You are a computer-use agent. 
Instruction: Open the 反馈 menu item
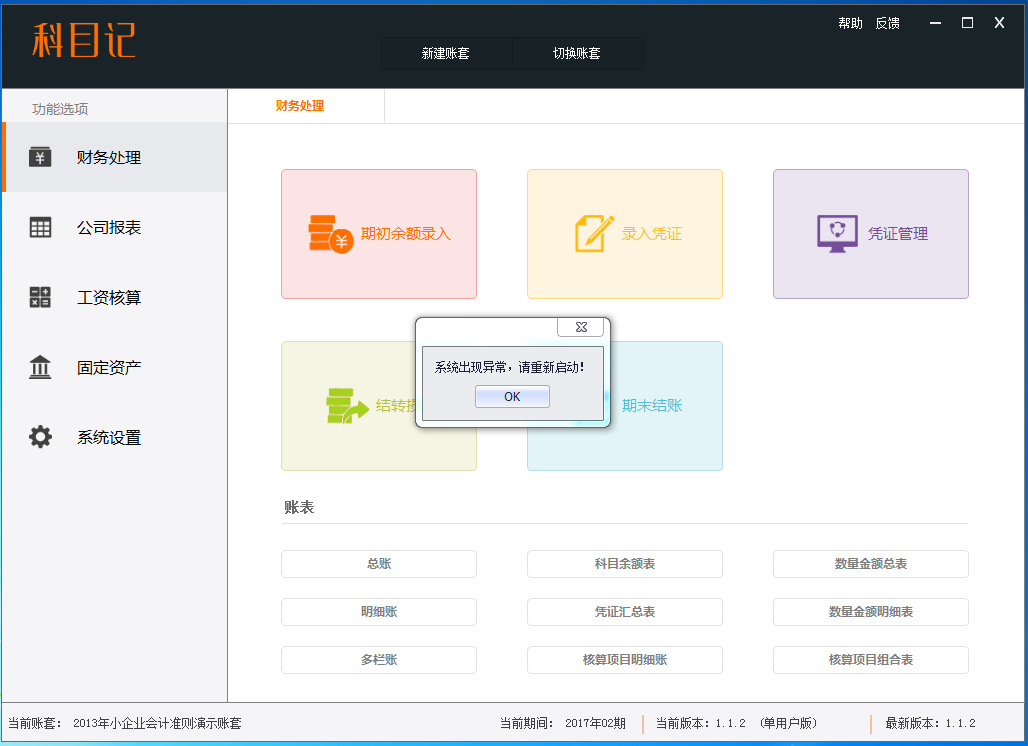887,23
